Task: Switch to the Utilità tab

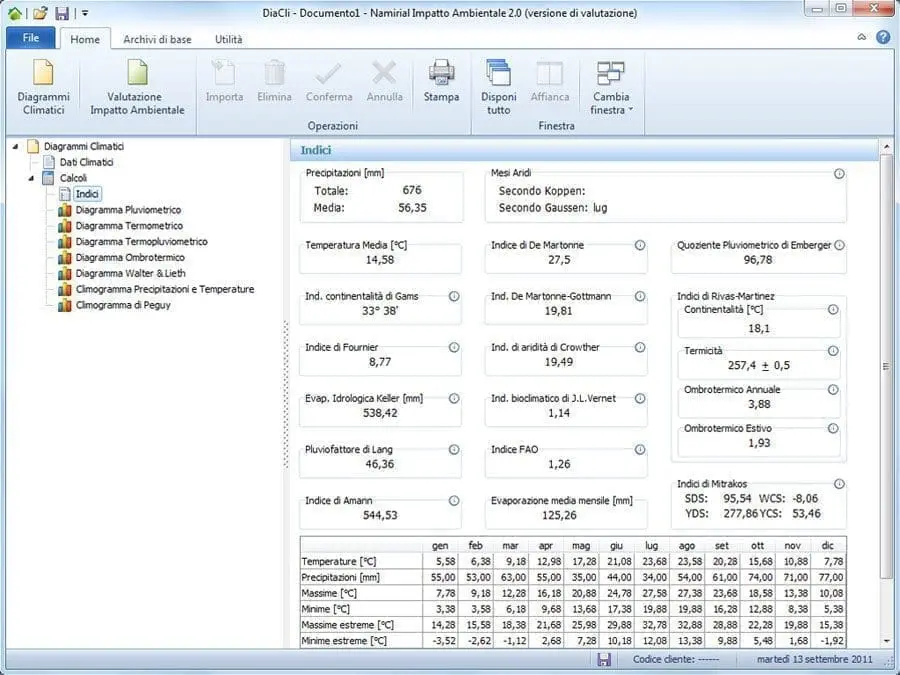Action: tap(228, 40)
